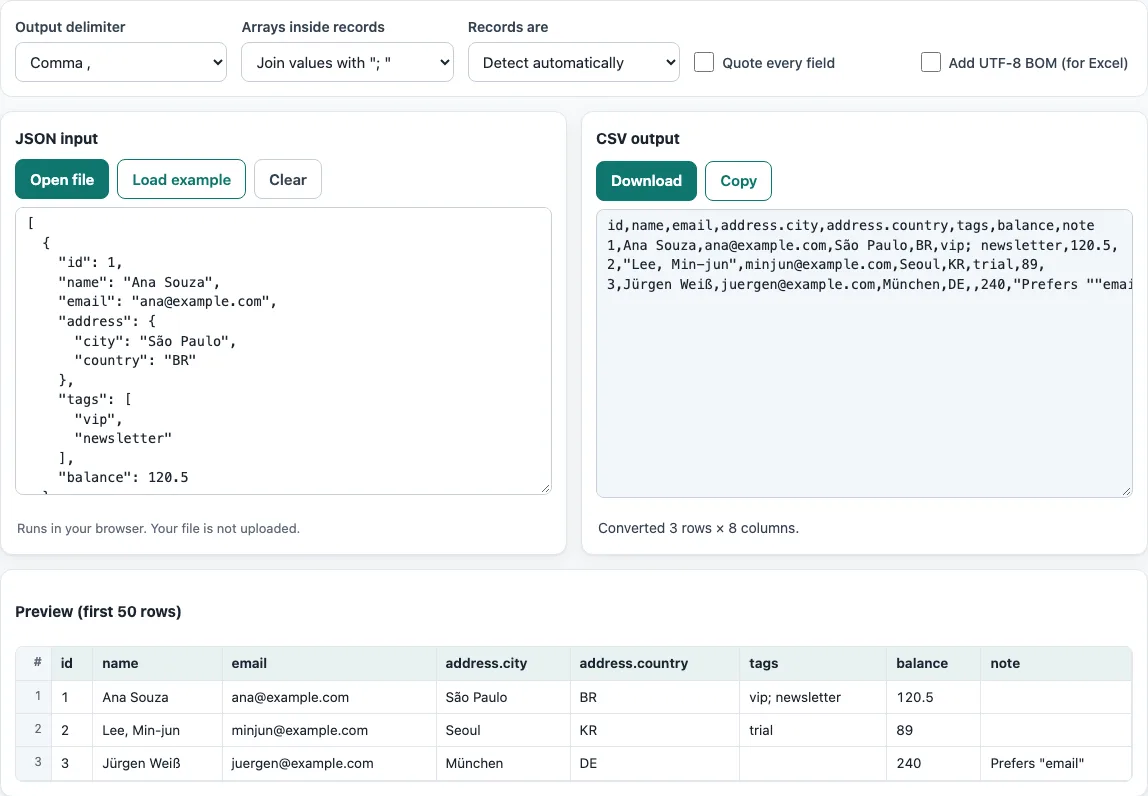
Task: Clear the JSON input
Action: tap(288, 179)
